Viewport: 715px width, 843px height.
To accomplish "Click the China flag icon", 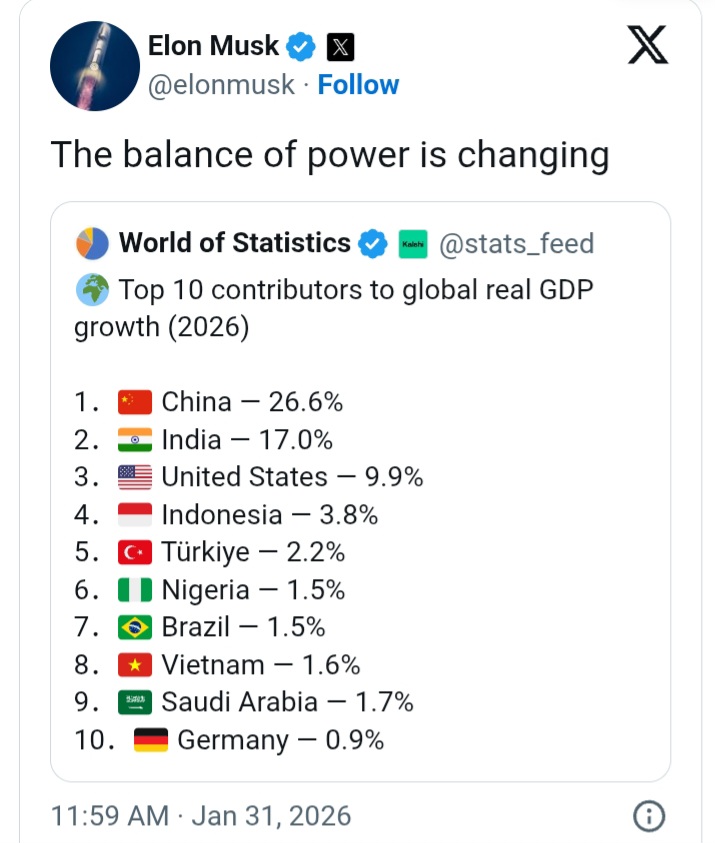I will coord(134,402).
